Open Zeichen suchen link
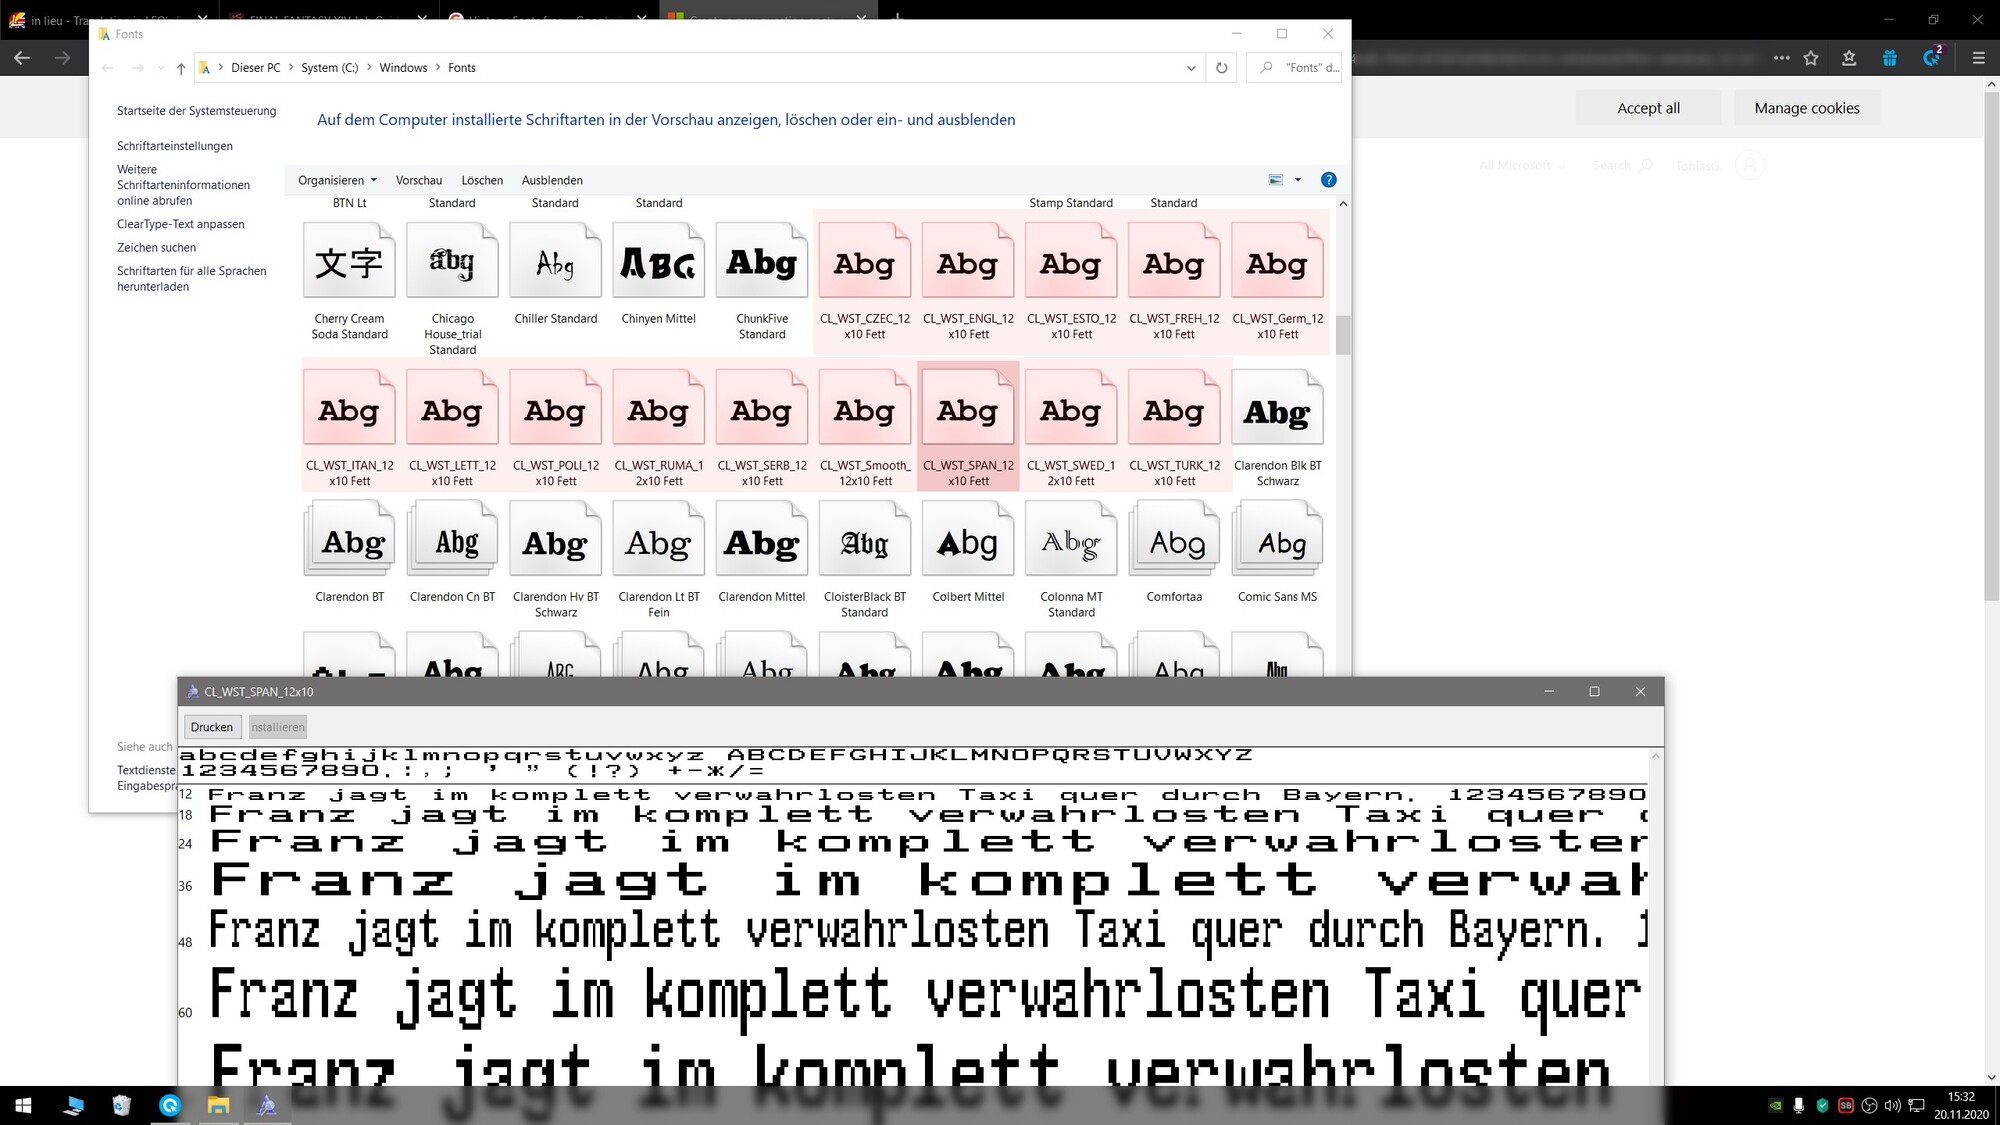 (x=157, y=247)
